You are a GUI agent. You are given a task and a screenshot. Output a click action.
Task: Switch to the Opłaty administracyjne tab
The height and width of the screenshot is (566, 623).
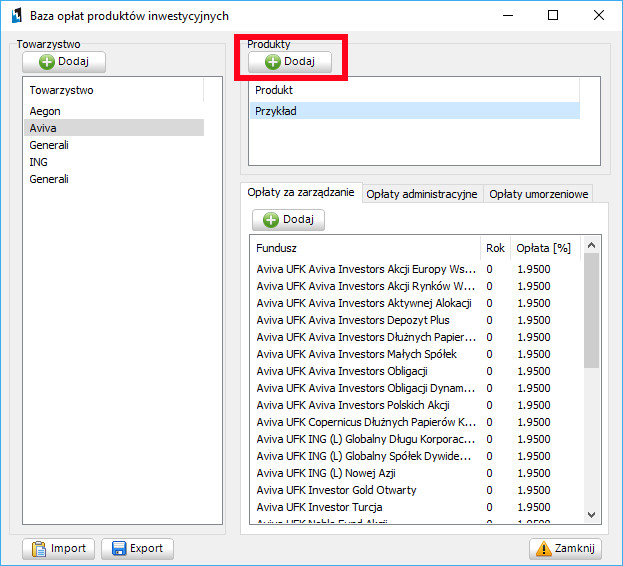click(x=421, y=194)
